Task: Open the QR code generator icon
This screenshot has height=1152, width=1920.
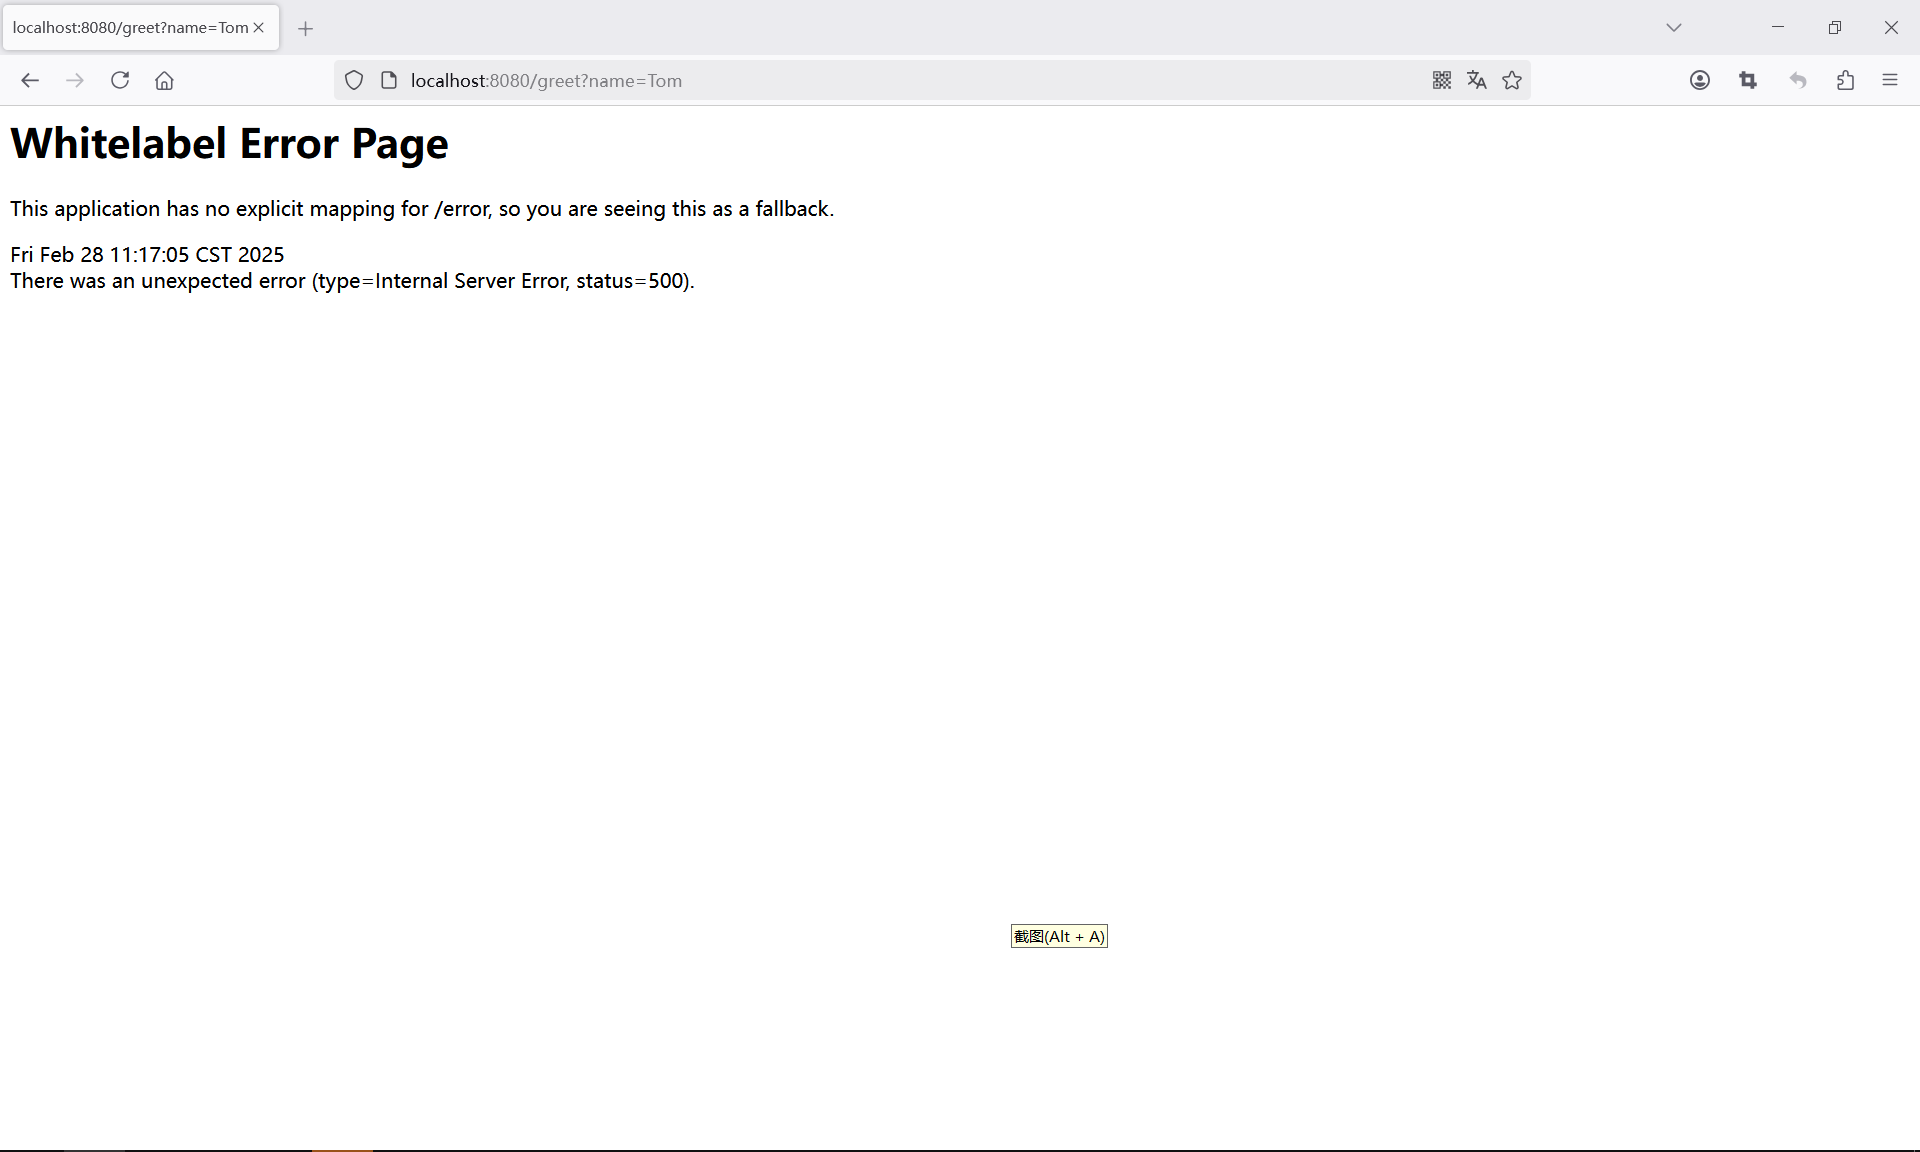Action: tap(1441, 80)
